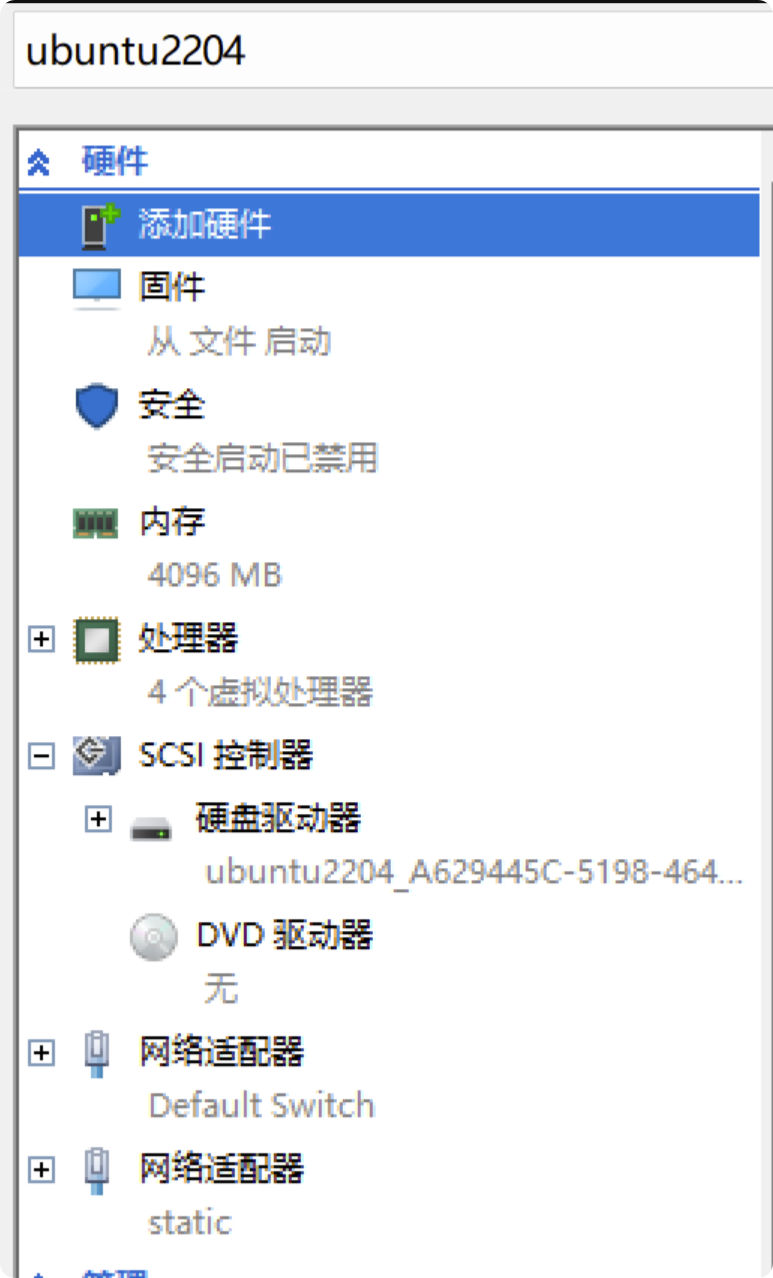
Task: Click the Processor (处理器) chip icon
Action: coord(96,640)
